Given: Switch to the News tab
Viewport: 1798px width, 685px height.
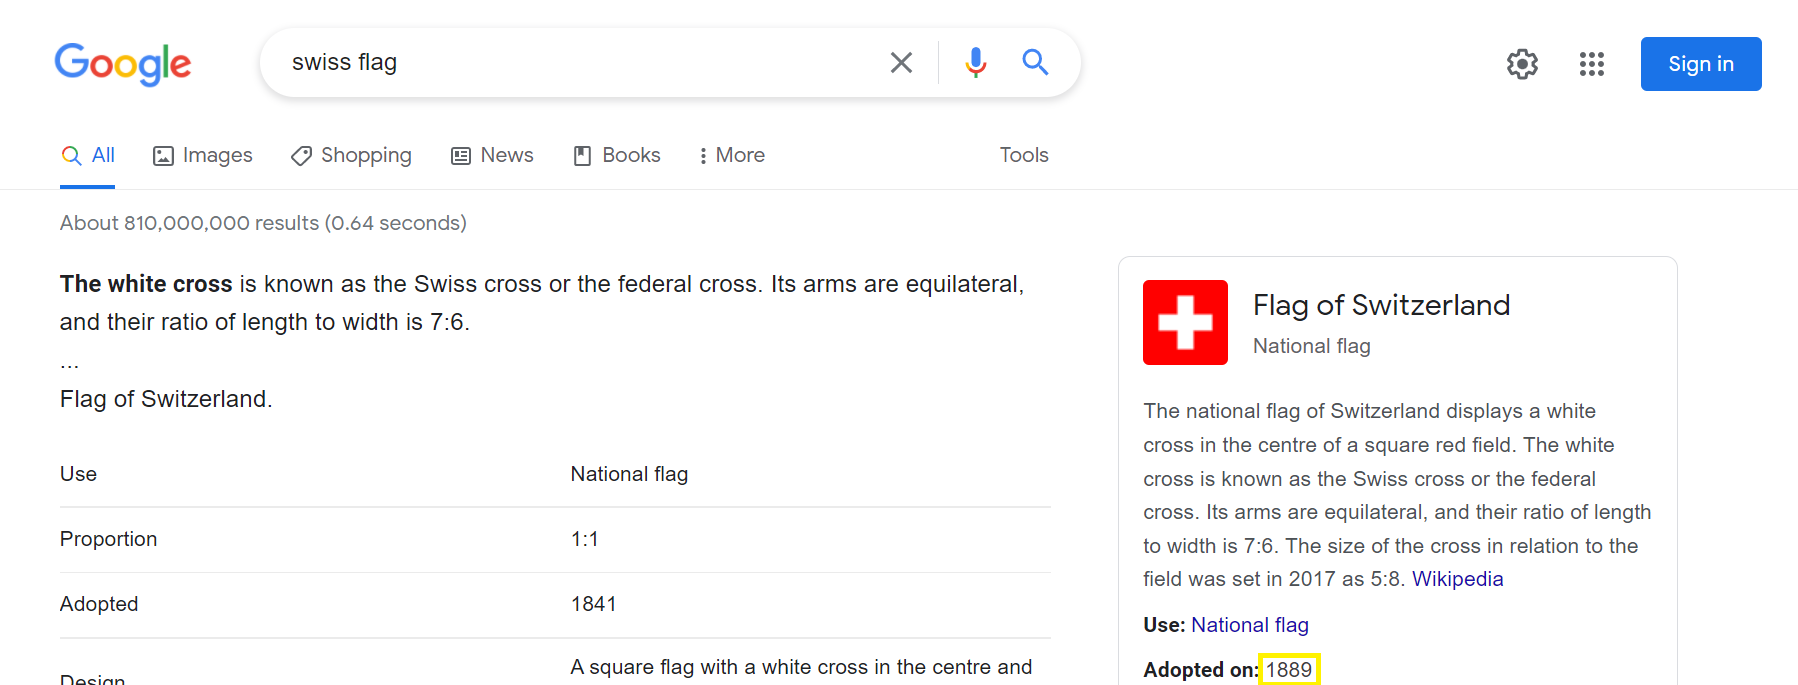Looking at the screenshot, I should (x=492, y=155).
